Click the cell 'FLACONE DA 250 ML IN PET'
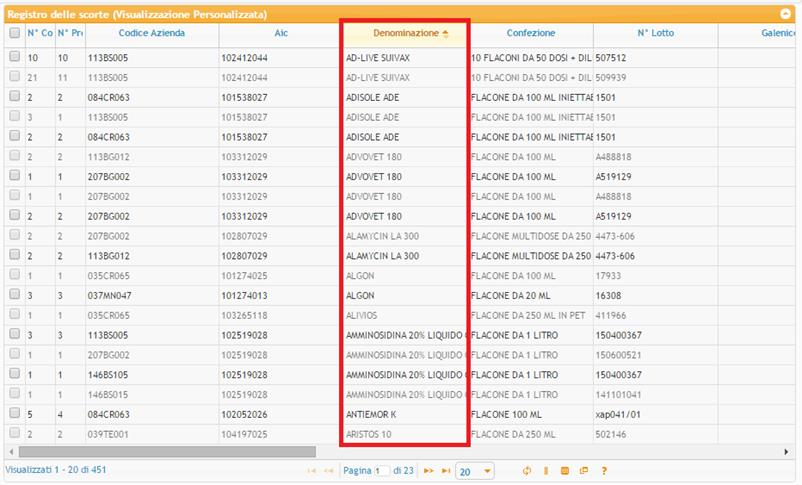Image resolution: width=802 pixels, height=485 pixels. (x=528, y=316)
